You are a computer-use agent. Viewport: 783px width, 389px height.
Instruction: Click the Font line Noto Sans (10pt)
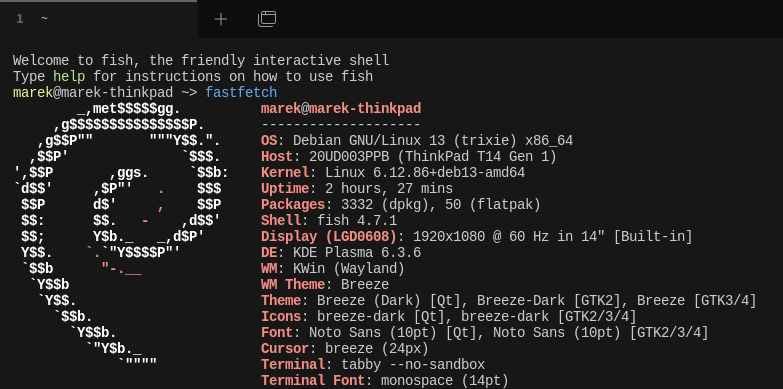point(485,333)
